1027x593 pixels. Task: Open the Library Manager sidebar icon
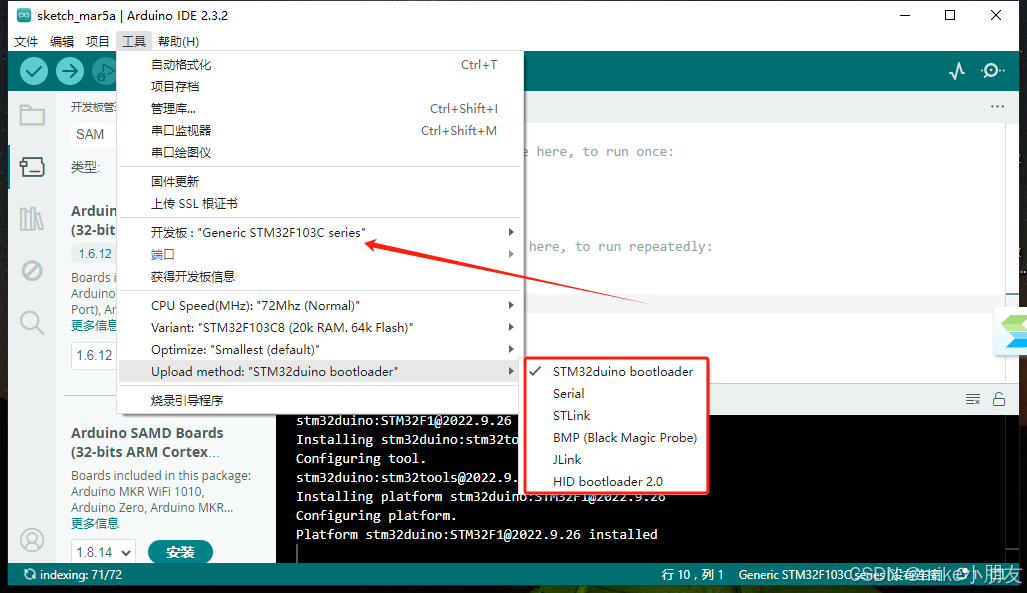coord(31,218)
